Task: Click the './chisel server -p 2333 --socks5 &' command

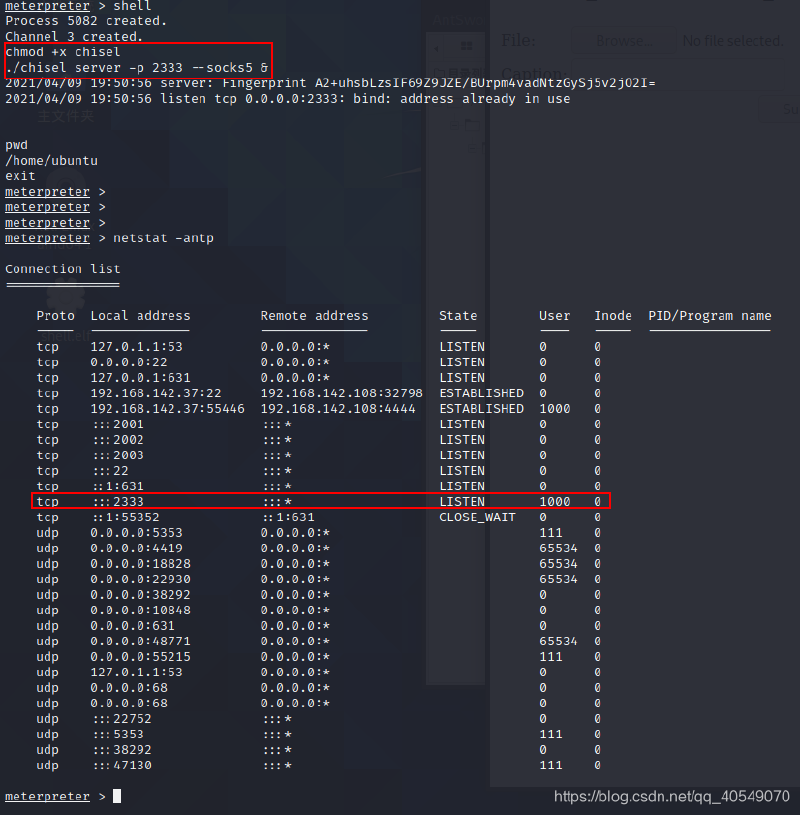Action: pos(137,68)
